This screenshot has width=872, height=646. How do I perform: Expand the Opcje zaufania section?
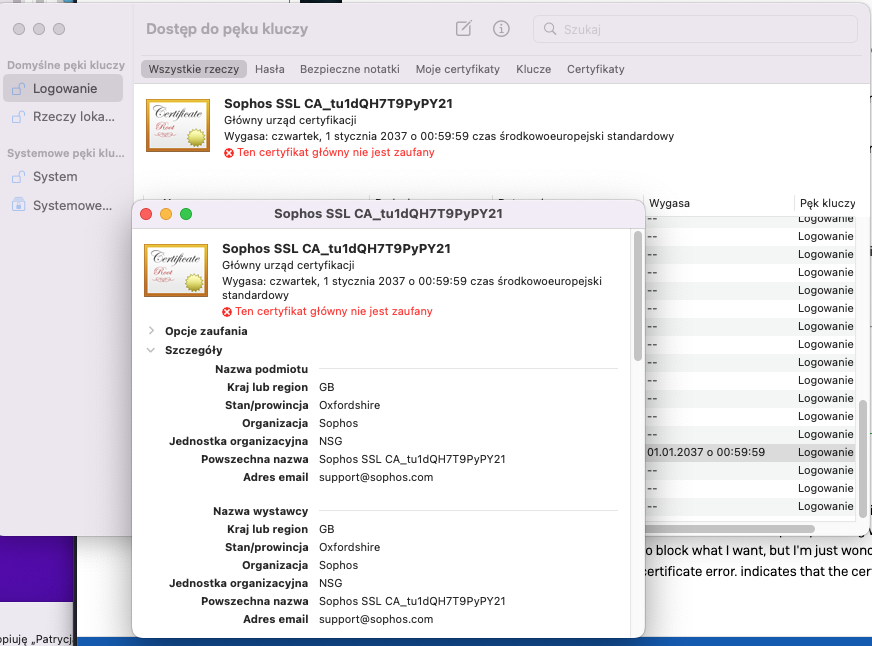(x=151, y=331)
